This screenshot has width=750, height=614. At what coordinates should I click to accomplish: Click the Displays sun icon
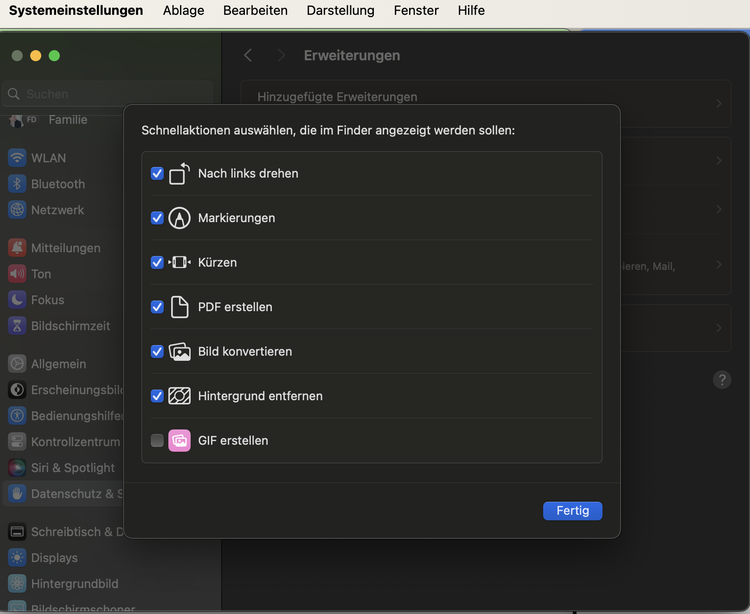17,558
